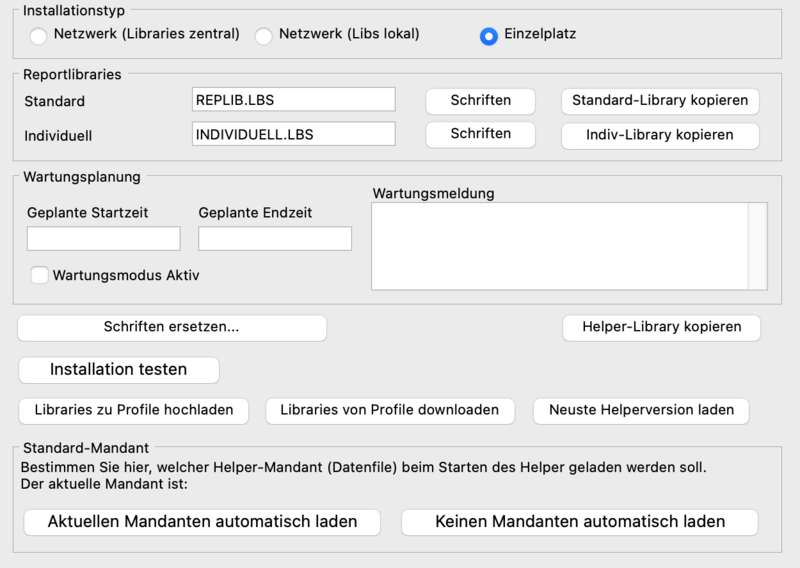The height and width of the screenshot is (568, 800).
Task: Choose the Netzwerk (Libs lokal) option
Action: click(x=264, y=36)
